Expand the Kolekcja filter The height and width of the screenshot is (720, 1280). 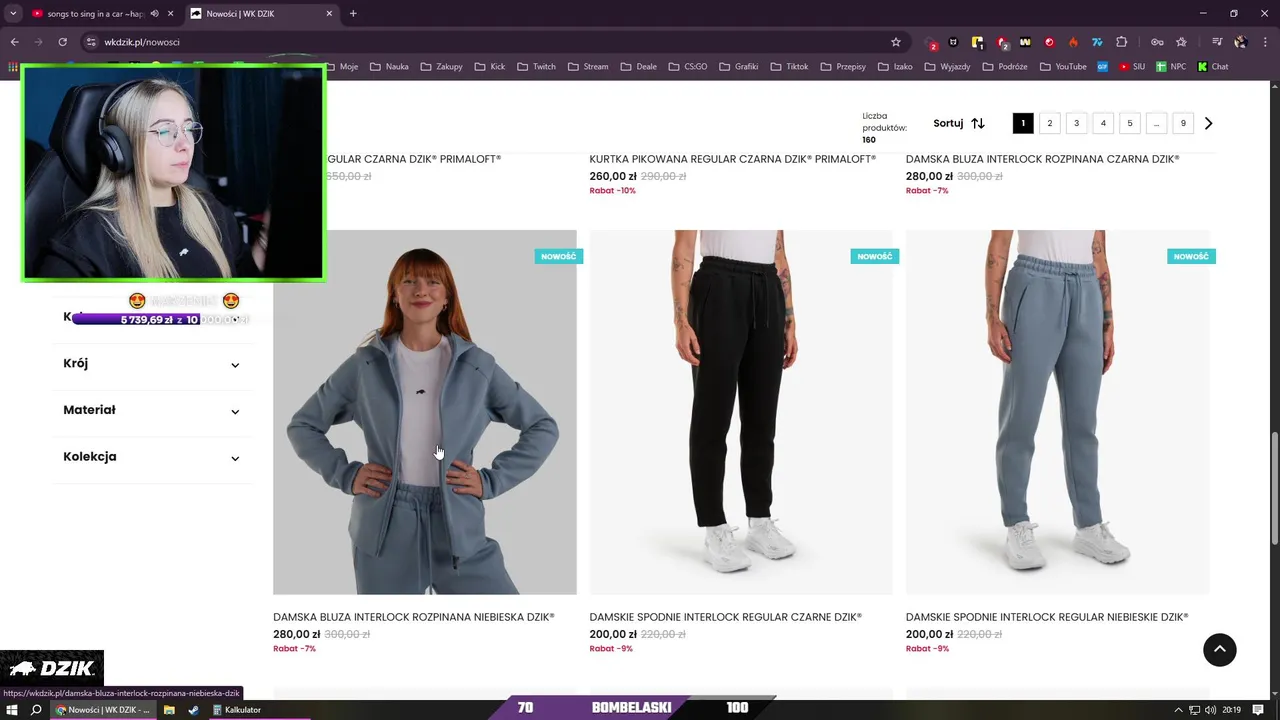click(152, 457)
